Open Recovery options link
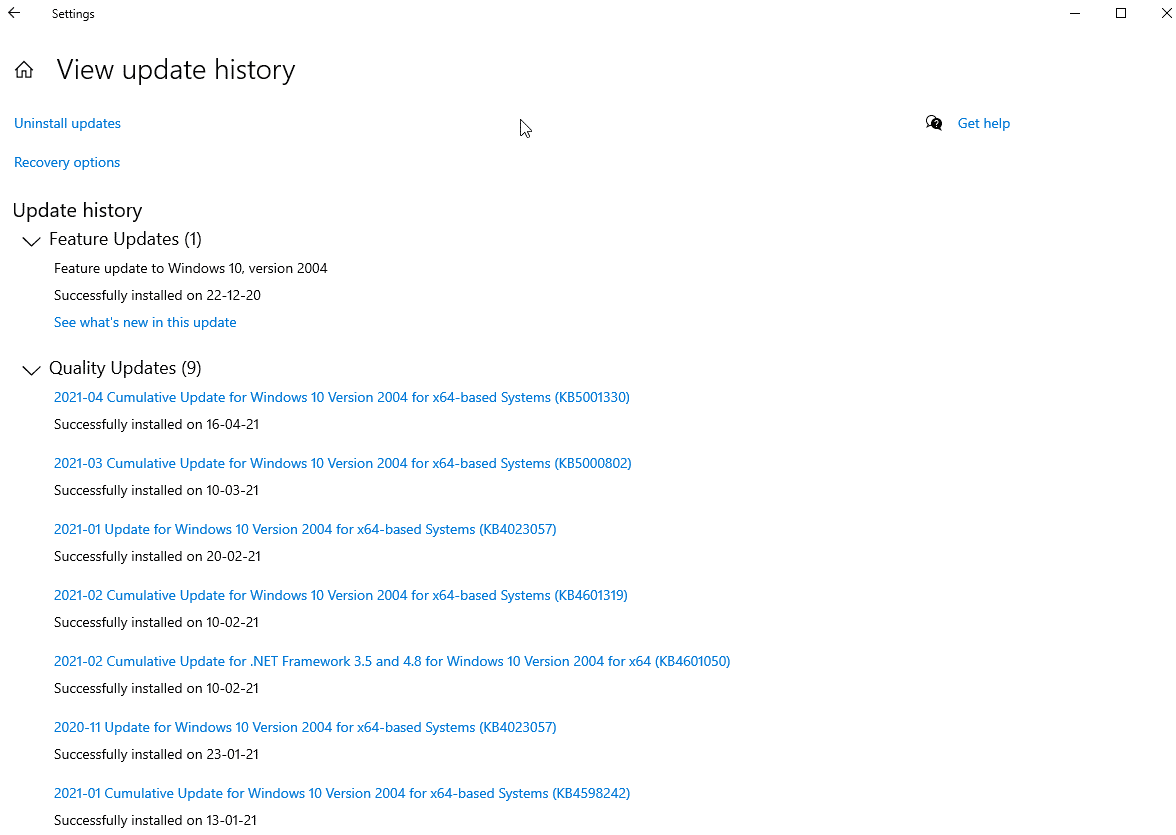Viewport: 1176px width, 835px height. [67, 162]
